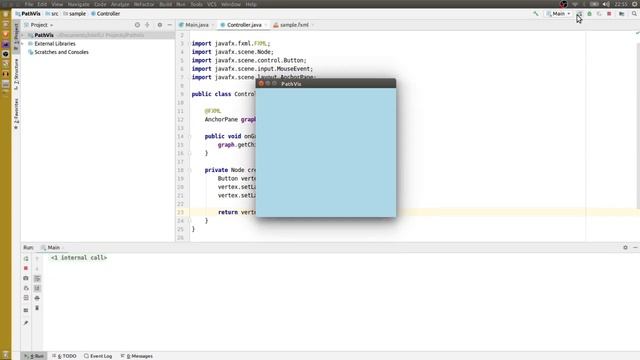The width and height of the screenshot is (640, 360).
Task: Toggle the Project tool window side tab
Action: pos(16,37)
